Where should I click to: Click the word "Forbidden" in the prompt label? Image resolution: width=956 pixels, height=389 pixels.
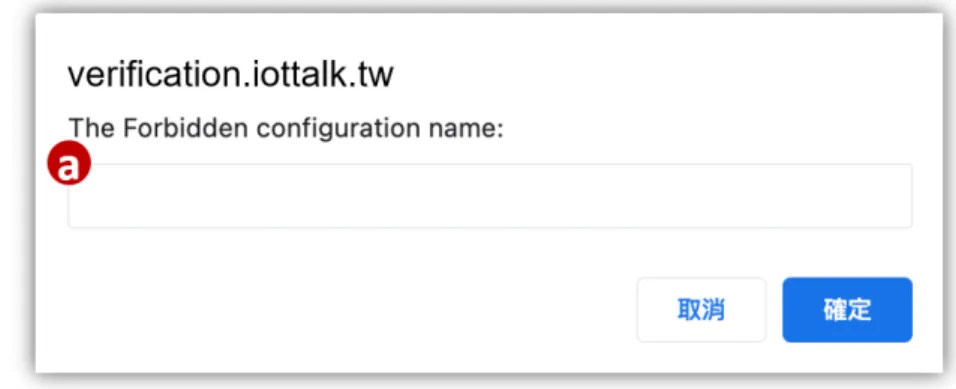click(x=185, y=129)
